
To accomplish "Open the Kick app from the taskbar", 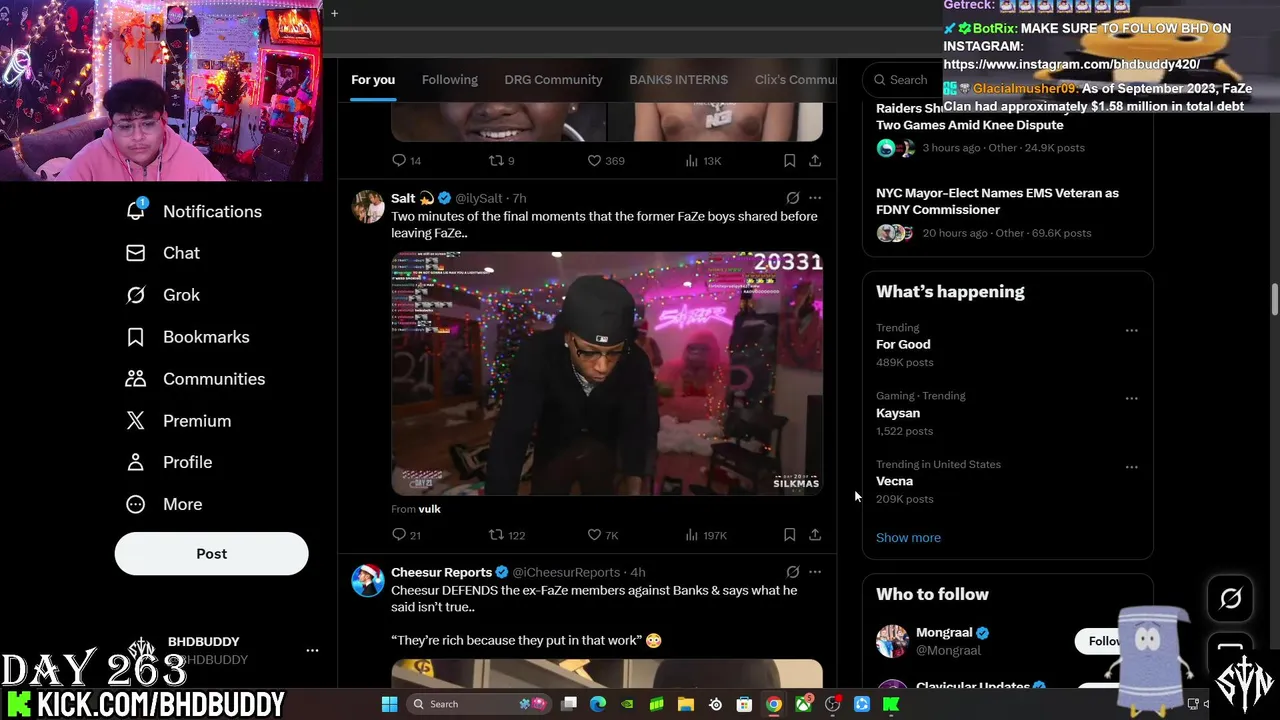I will point(891,704).
